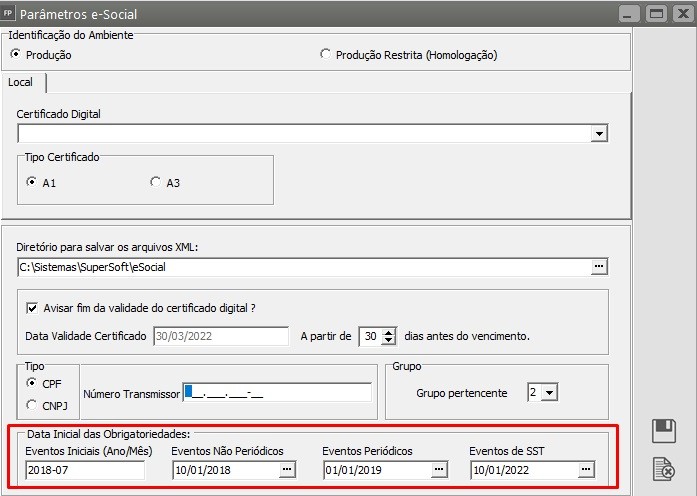
Task: Adjust days-before-expiry spinner arrows
Action: coord(390,336)
